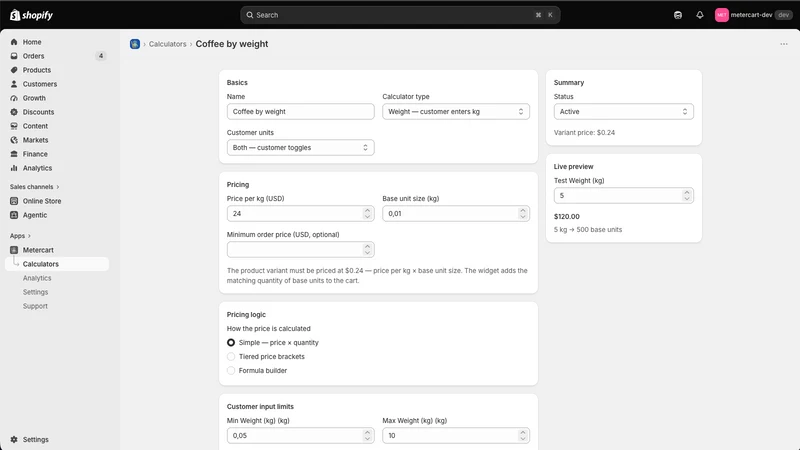Open Metercart Analytics submenu item

(x=37, y=278)
